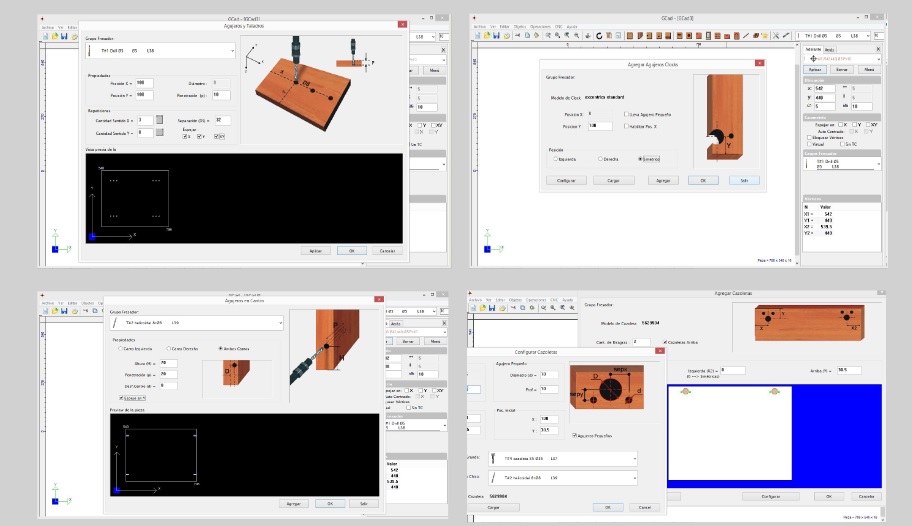Image resolution: width=912 pixels, height=526 pixels.
Task: Click Save disk icon in Agujeros en Cantos window
Action: click(64, 311)
